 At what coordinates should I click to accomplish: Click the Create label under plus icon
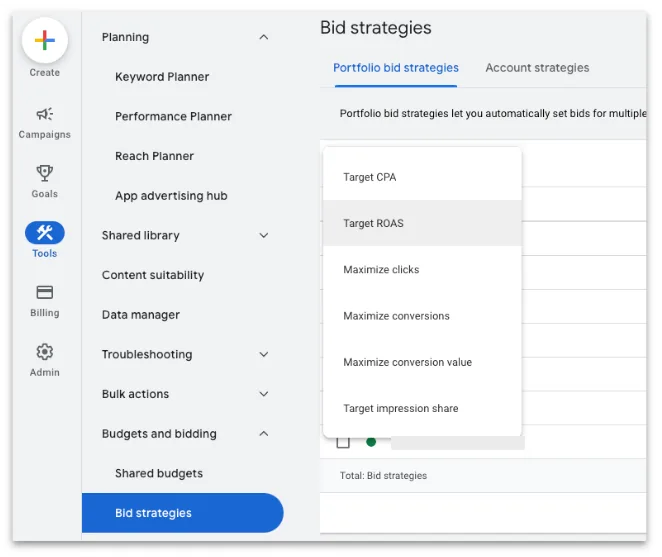coord(44,73)
